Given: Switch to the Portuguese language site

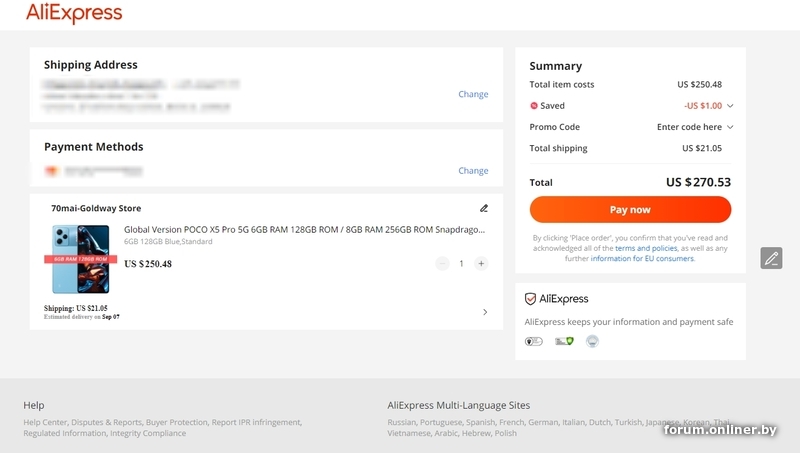Looking at the screenshot, I should pyautogui.click(x=441, y=422).
